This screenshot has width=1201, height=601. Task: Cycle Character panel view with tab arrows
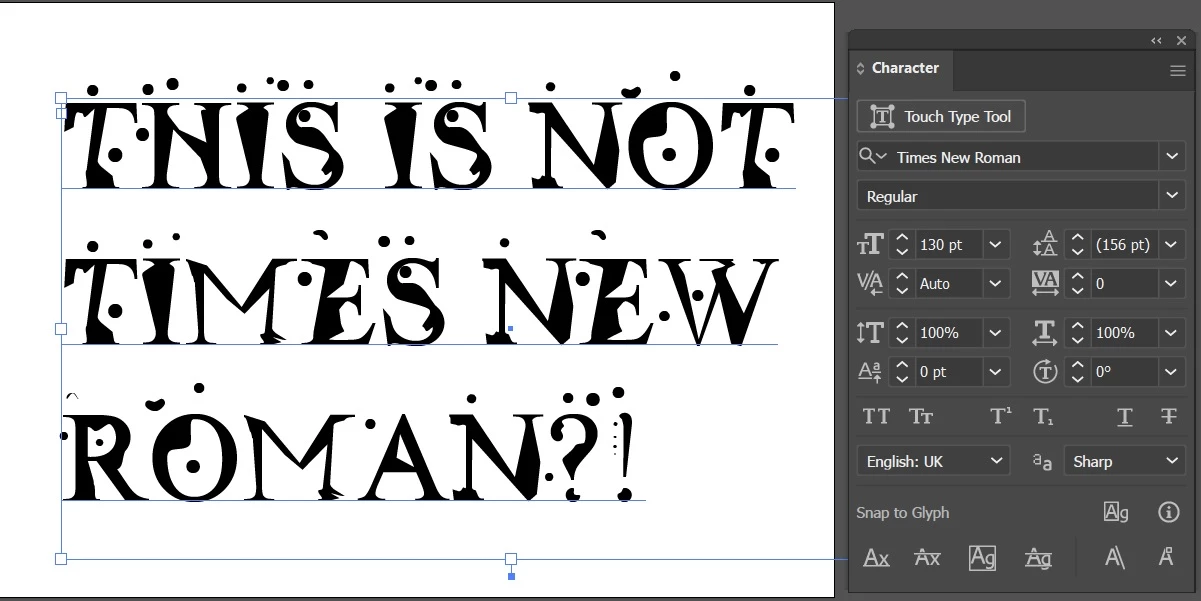click(860, 69)
